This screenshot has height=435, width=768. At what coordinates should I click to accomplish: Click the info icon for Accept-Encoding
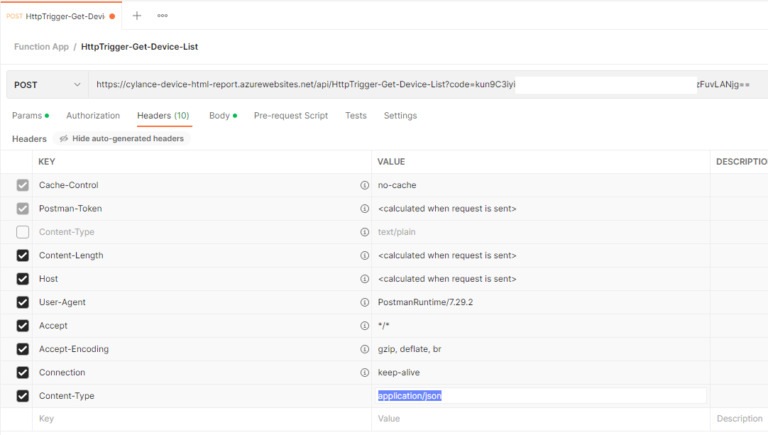pyautogui.click(x=364, y=349)
